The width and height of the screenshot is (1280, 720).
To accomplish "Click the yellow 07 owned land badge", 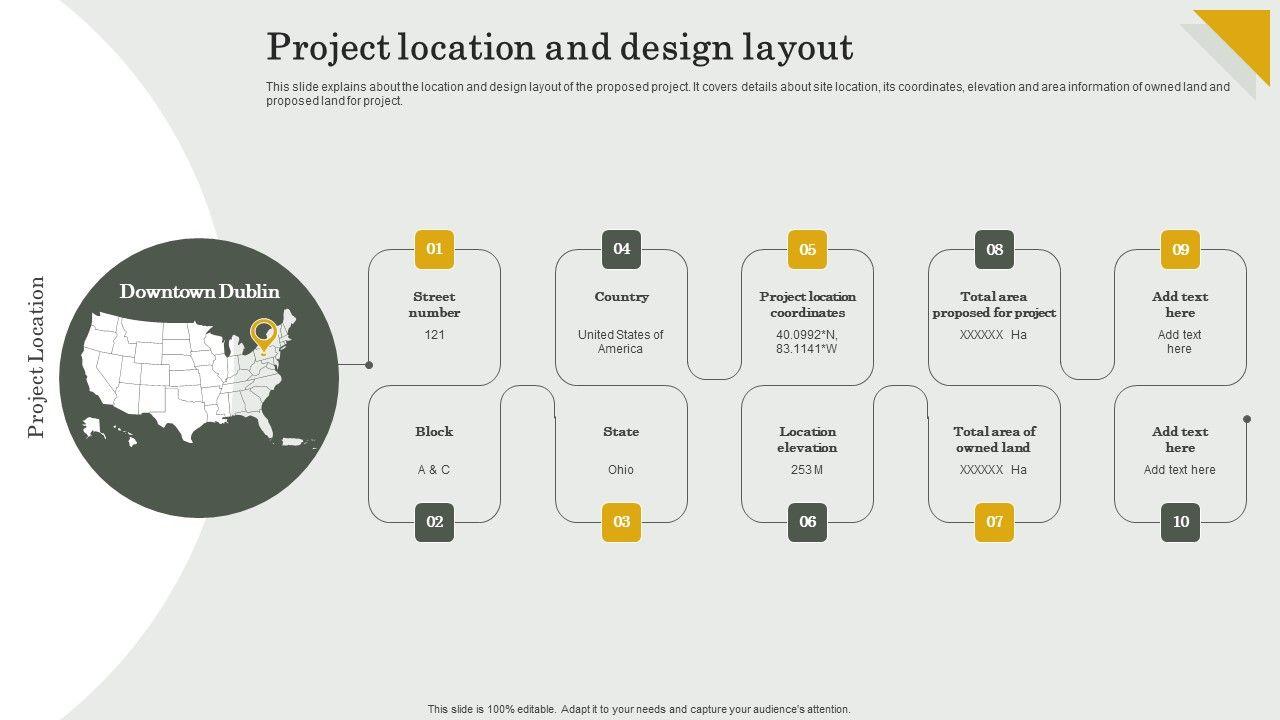I will 994,522.
